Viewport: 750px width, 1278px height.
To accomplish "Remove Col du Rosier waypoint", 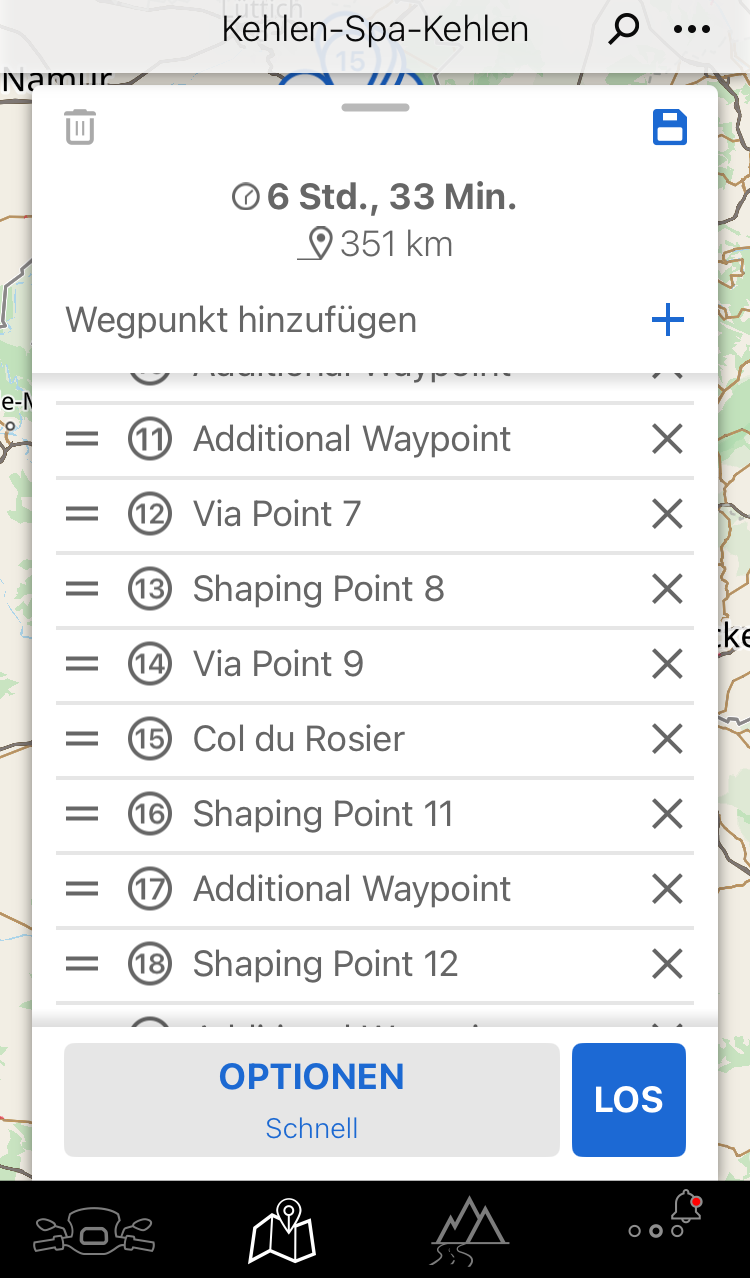I will (x=667, y=739).
